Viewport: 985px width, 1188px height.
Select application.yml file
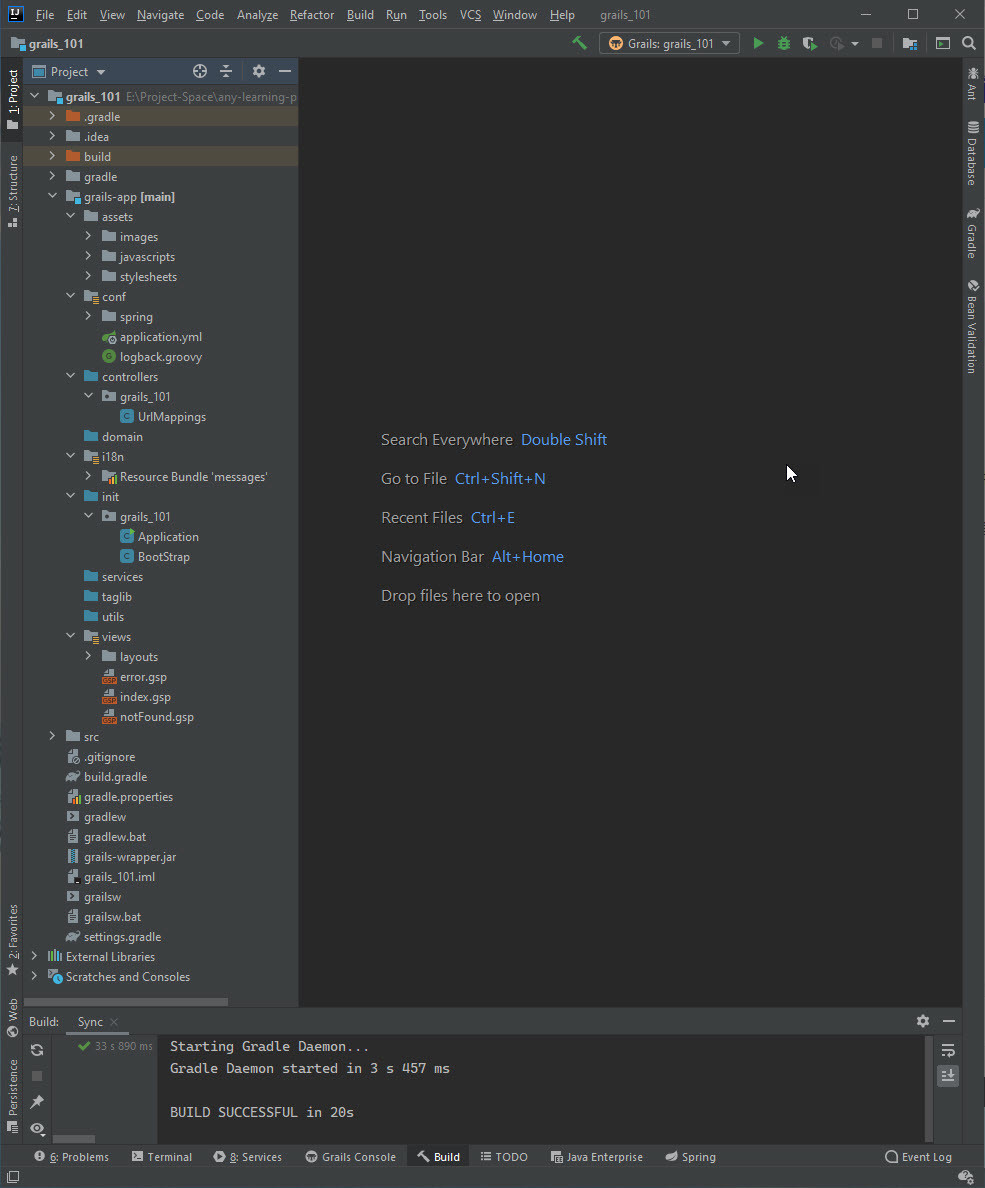click(x=161, y=336)
